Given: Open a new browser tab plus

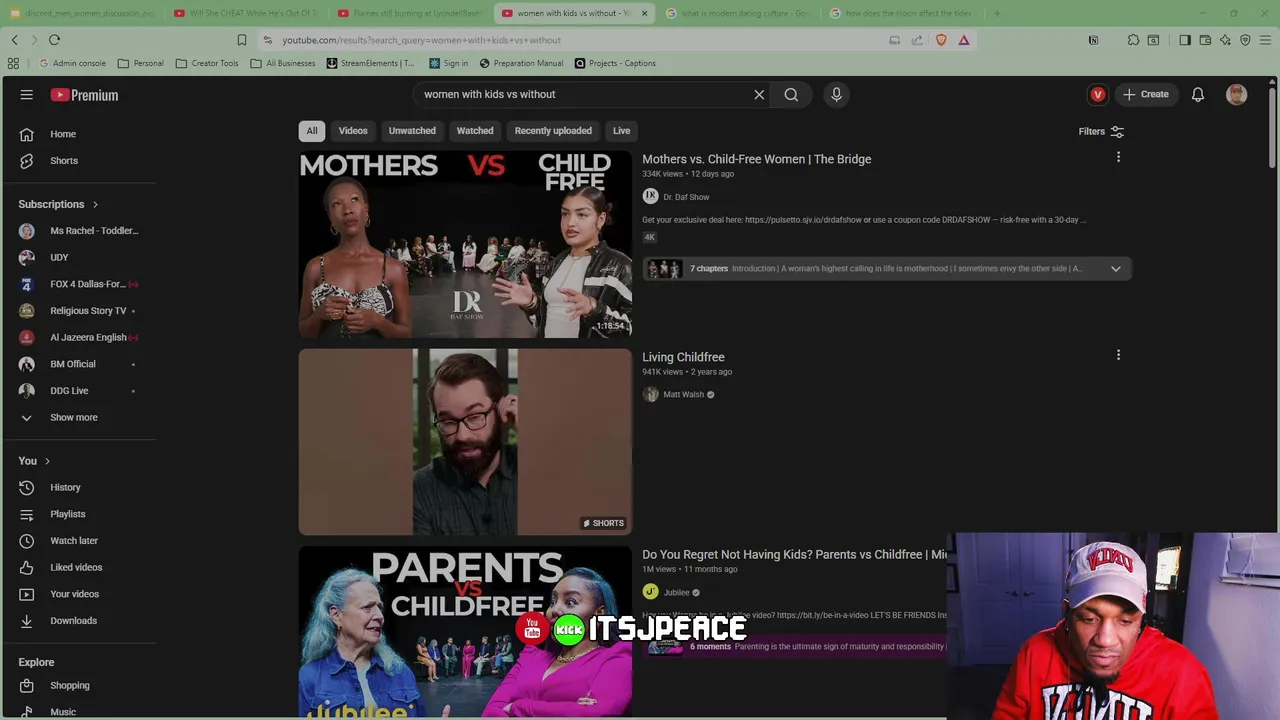Looking at the screenshot, I should click(x=996, y=13).
